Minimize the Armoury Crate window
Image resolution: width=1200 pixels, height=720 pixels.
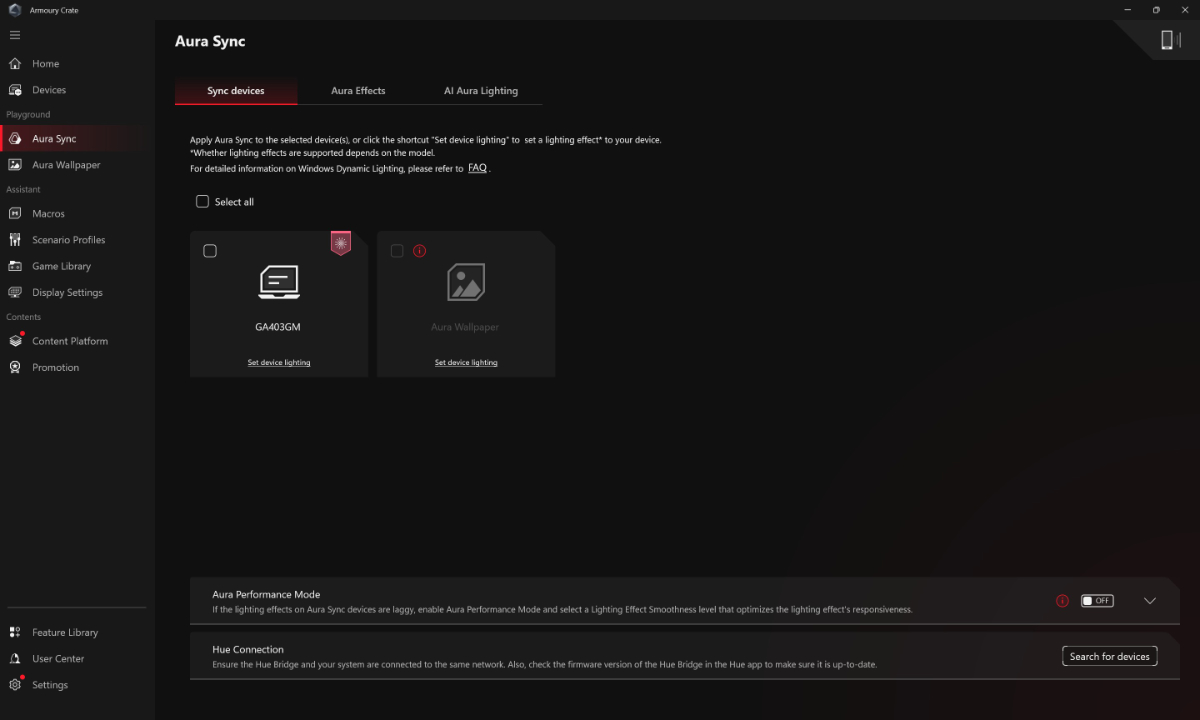[x=1128, y=10]
